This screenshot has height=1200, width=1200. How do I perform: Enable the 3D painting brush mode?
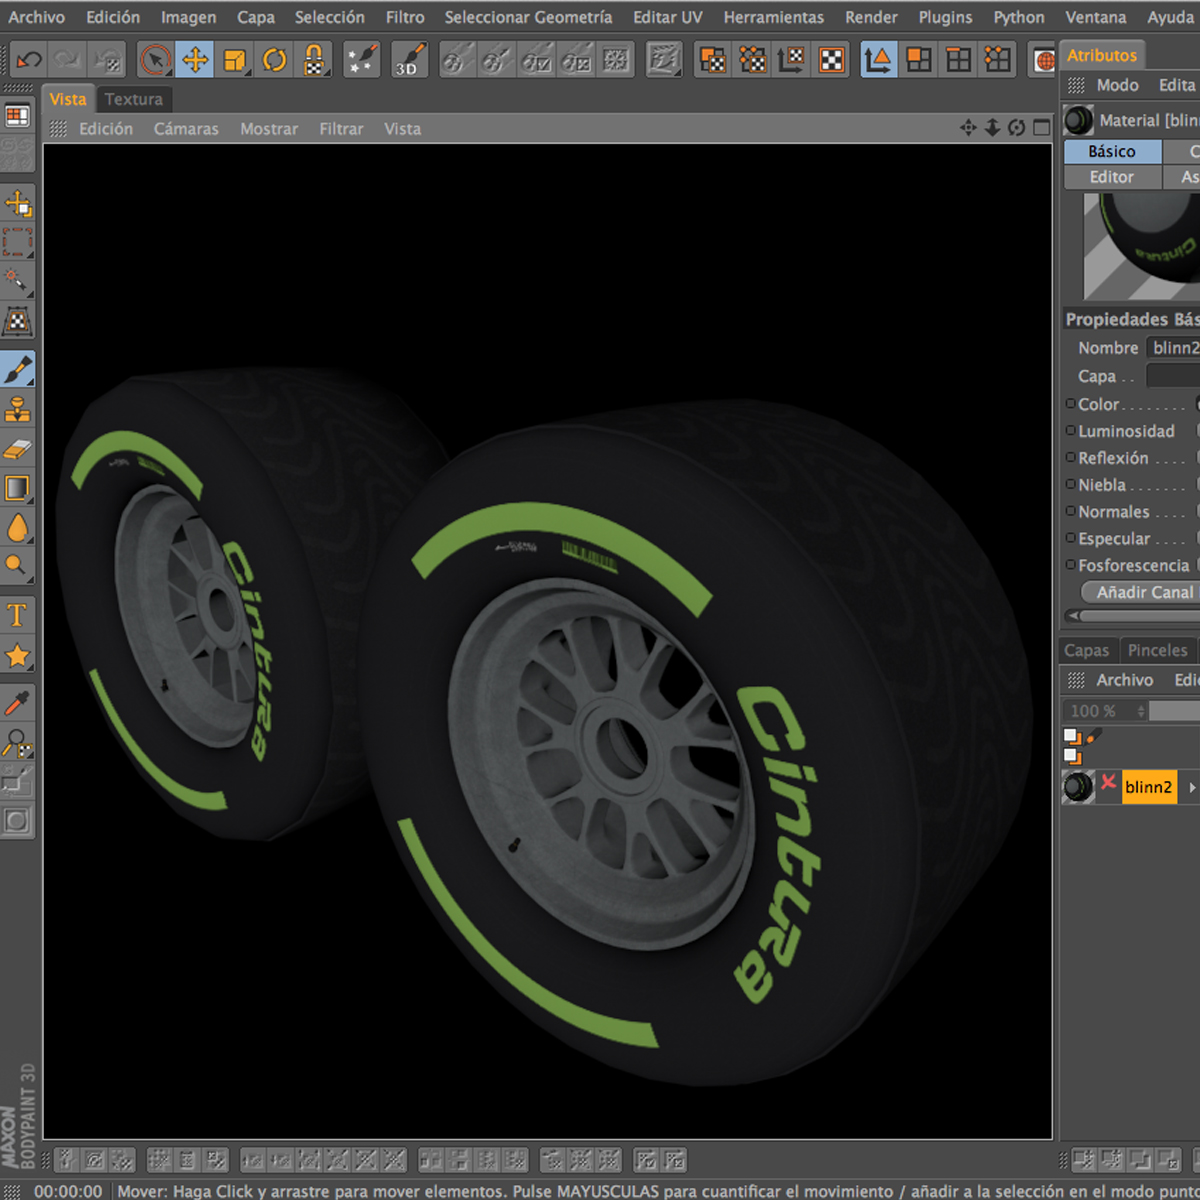409,60
